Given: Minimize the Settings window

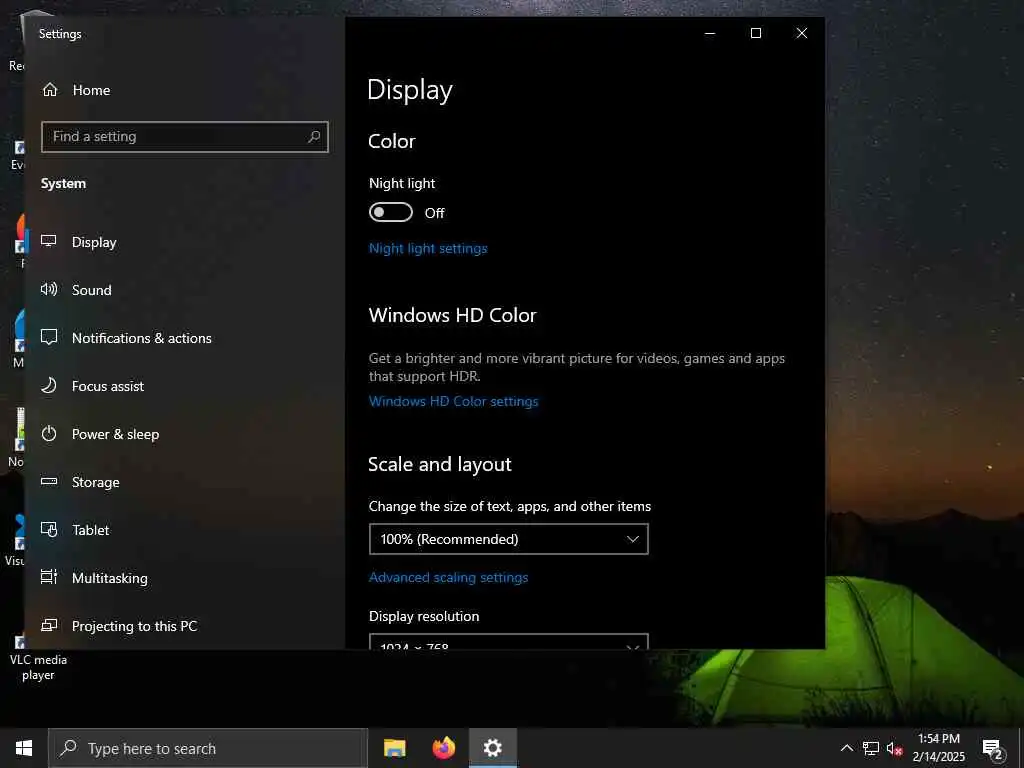Looking at the screenshot, I should click(710, 33).
